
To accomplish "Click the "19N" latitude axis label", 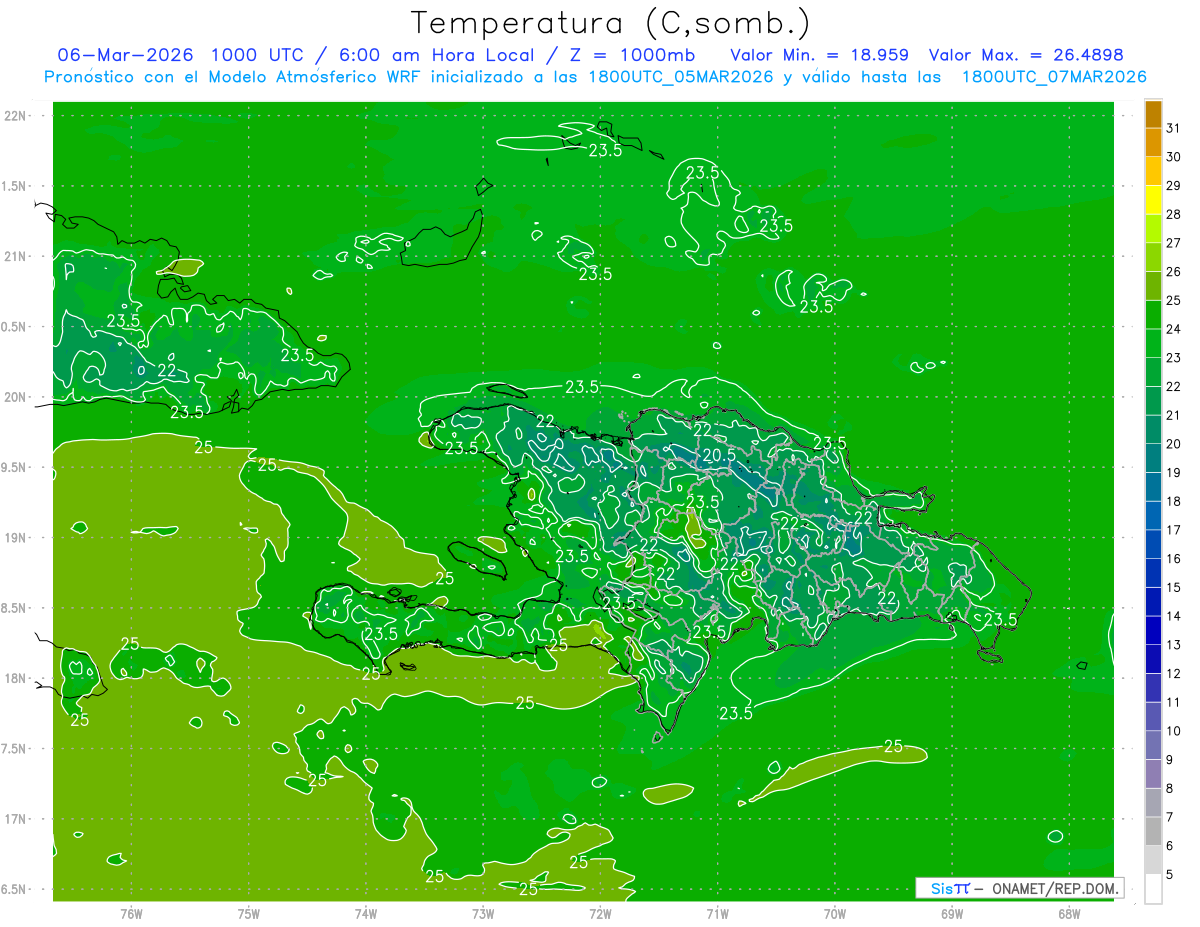I will tap(15, 538).
